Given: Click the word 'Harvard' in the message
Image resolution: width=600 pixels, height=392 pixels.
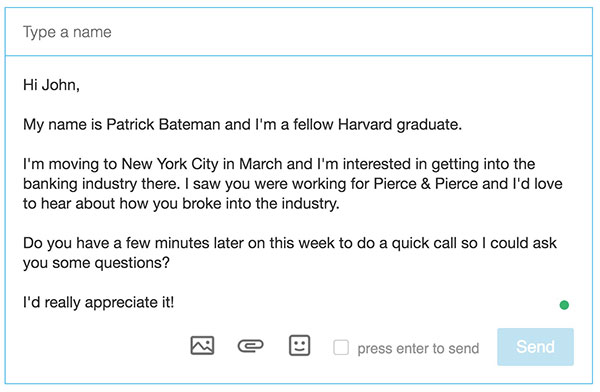Looking at the screenshot, I should tap(365, 124).
